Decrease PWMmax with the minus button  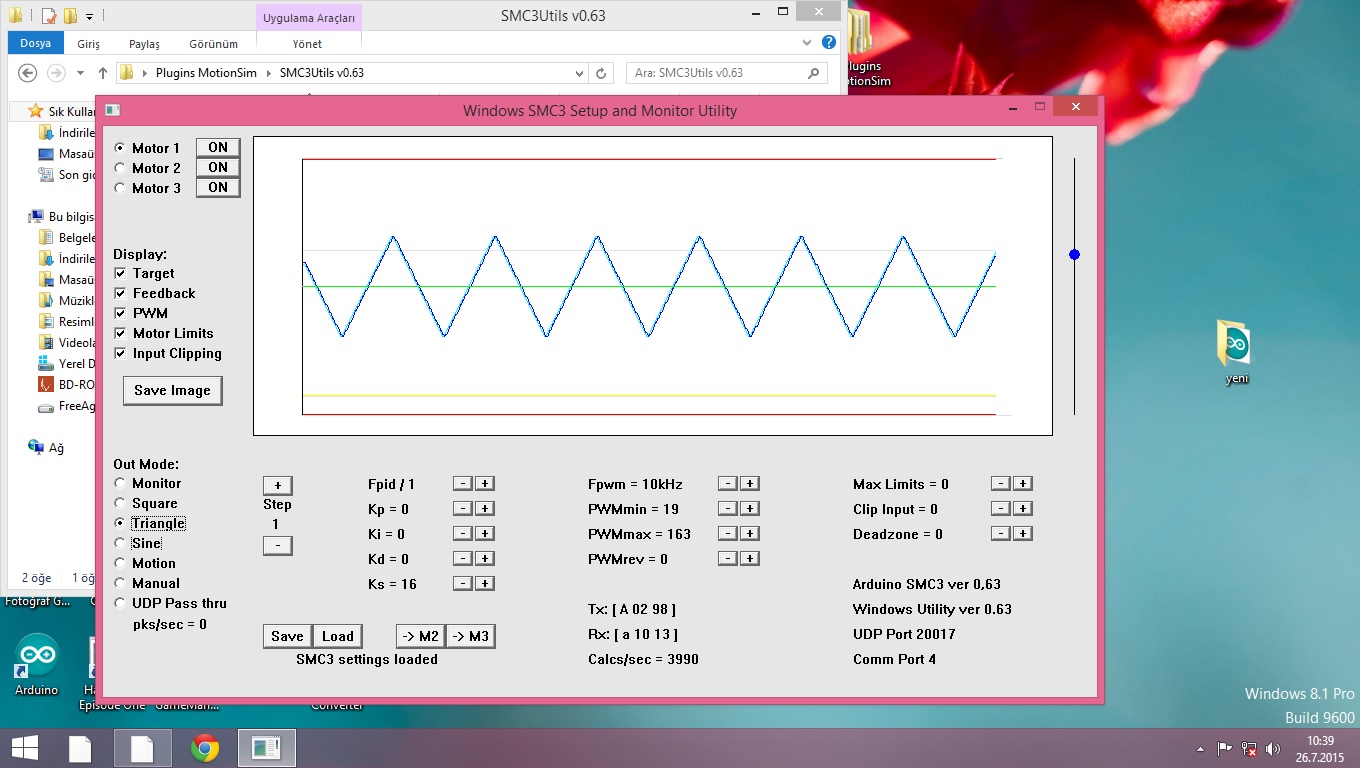click(x=729, y=534)
